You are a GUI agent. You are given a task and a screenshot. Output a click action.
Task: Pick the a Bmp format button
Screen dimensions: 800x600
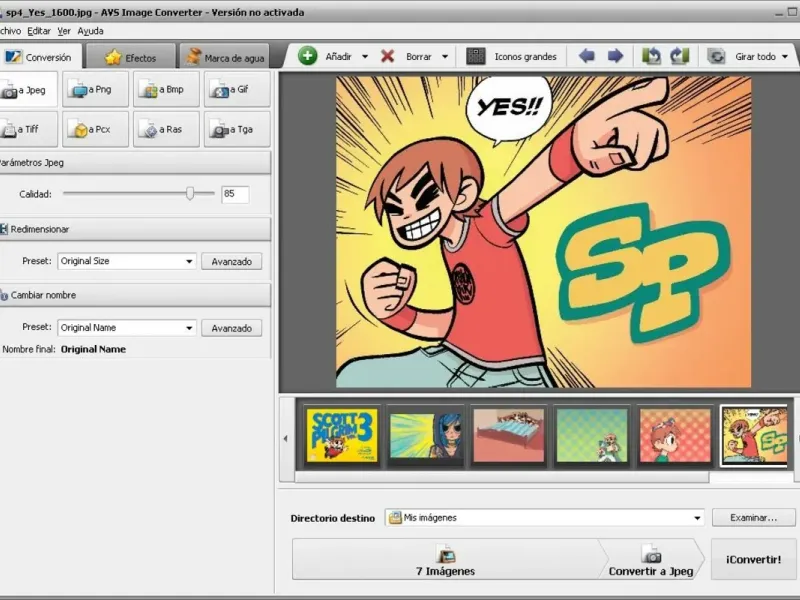click(166, 90)
